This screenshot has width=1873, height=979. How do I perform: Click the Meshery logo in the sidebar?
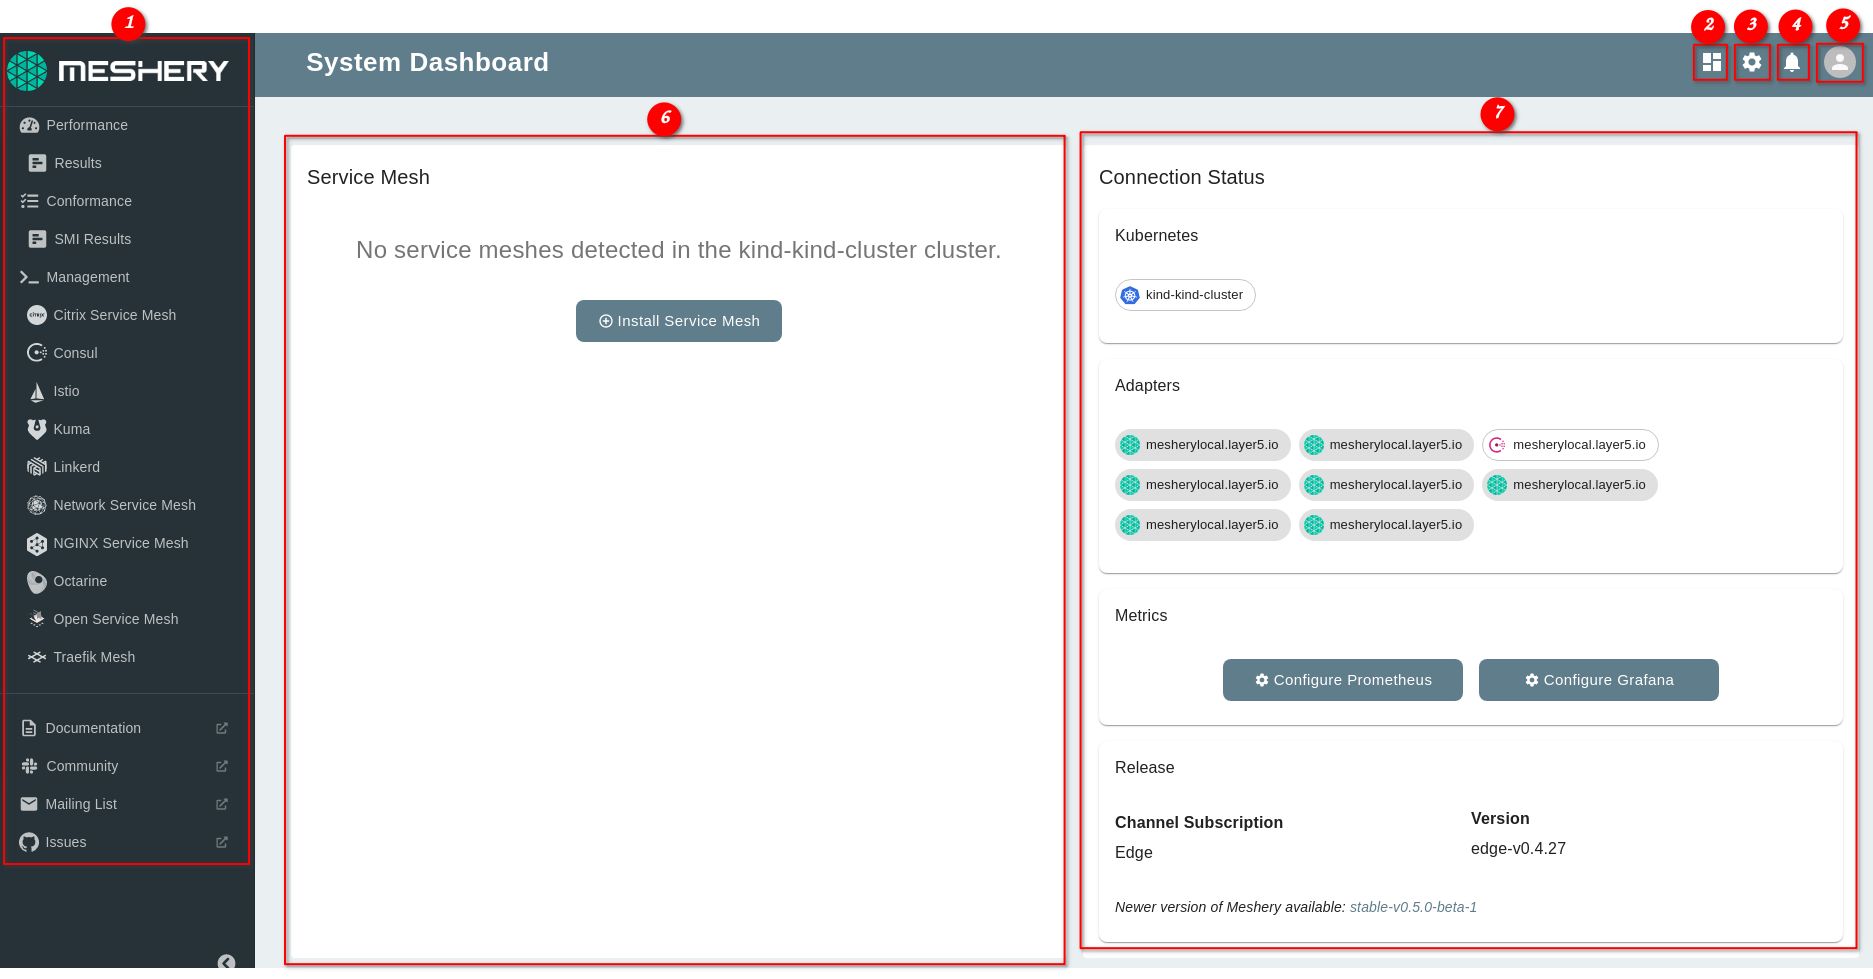click(x=118, y=71)
